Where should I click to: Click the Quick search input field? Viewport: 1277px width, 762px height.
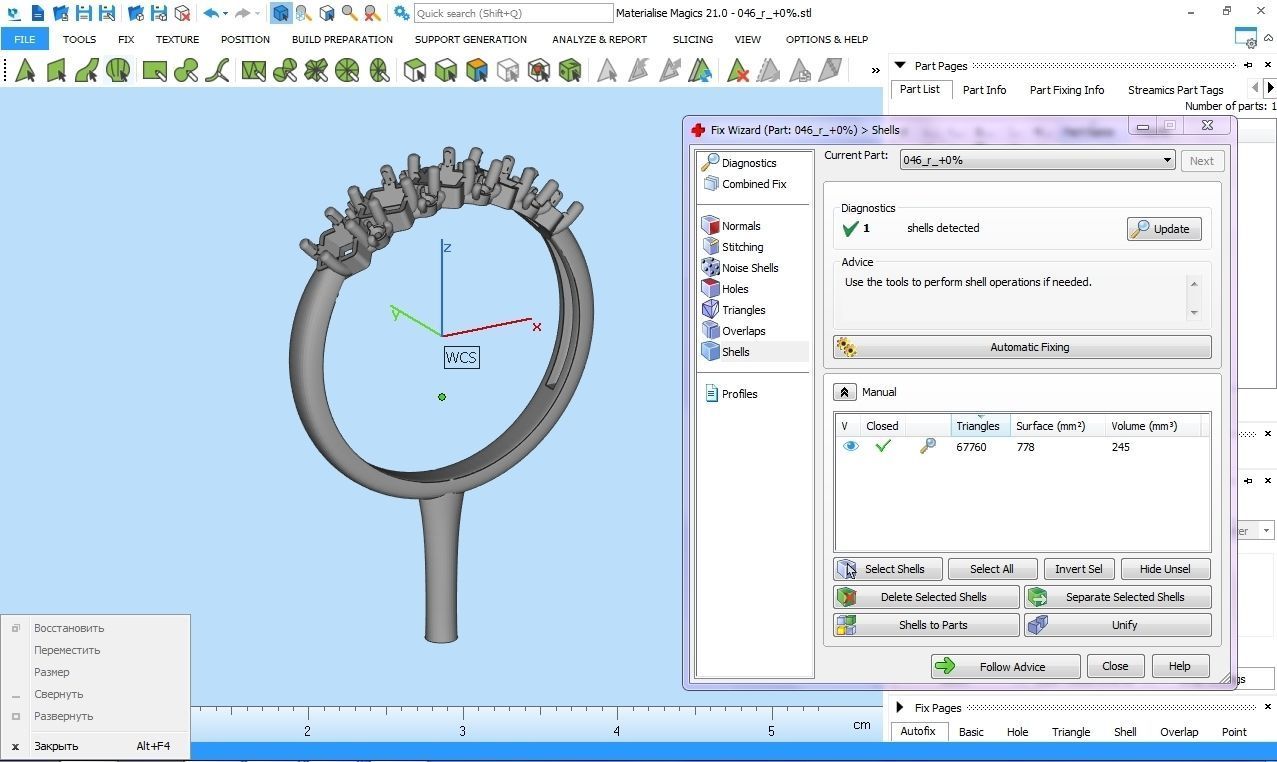tap(512, 13)
